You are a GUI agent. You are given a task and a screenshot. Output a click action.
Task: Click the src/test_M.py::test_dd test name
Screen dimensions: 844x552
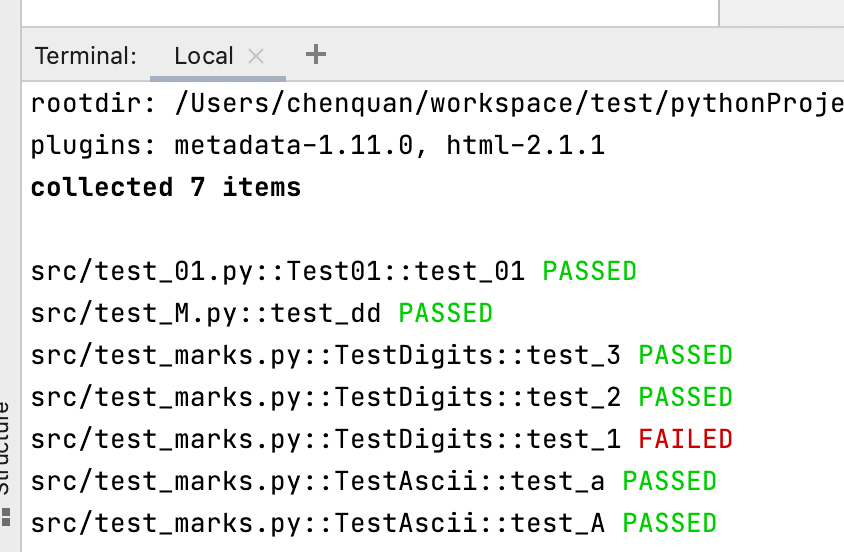(206, 313)
